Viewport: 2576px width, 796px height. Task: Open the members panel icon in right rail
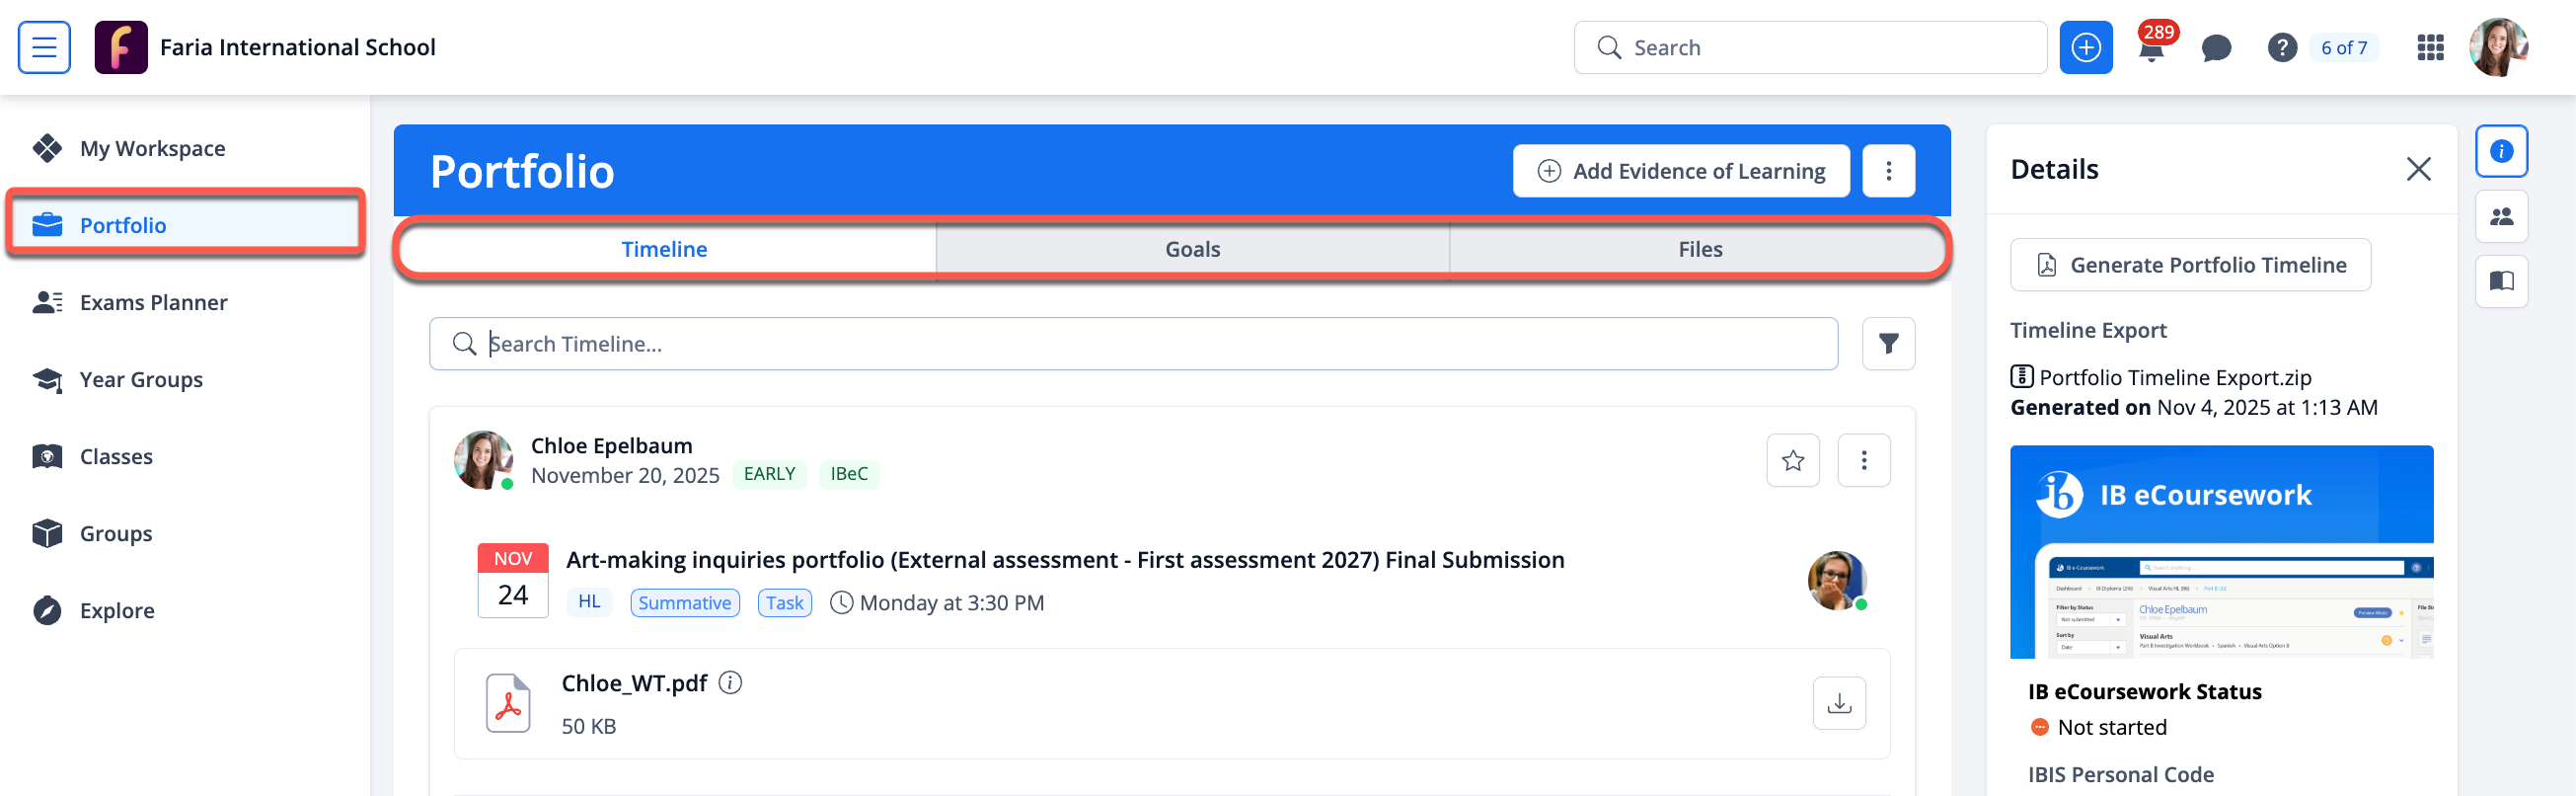point(2501,216)
